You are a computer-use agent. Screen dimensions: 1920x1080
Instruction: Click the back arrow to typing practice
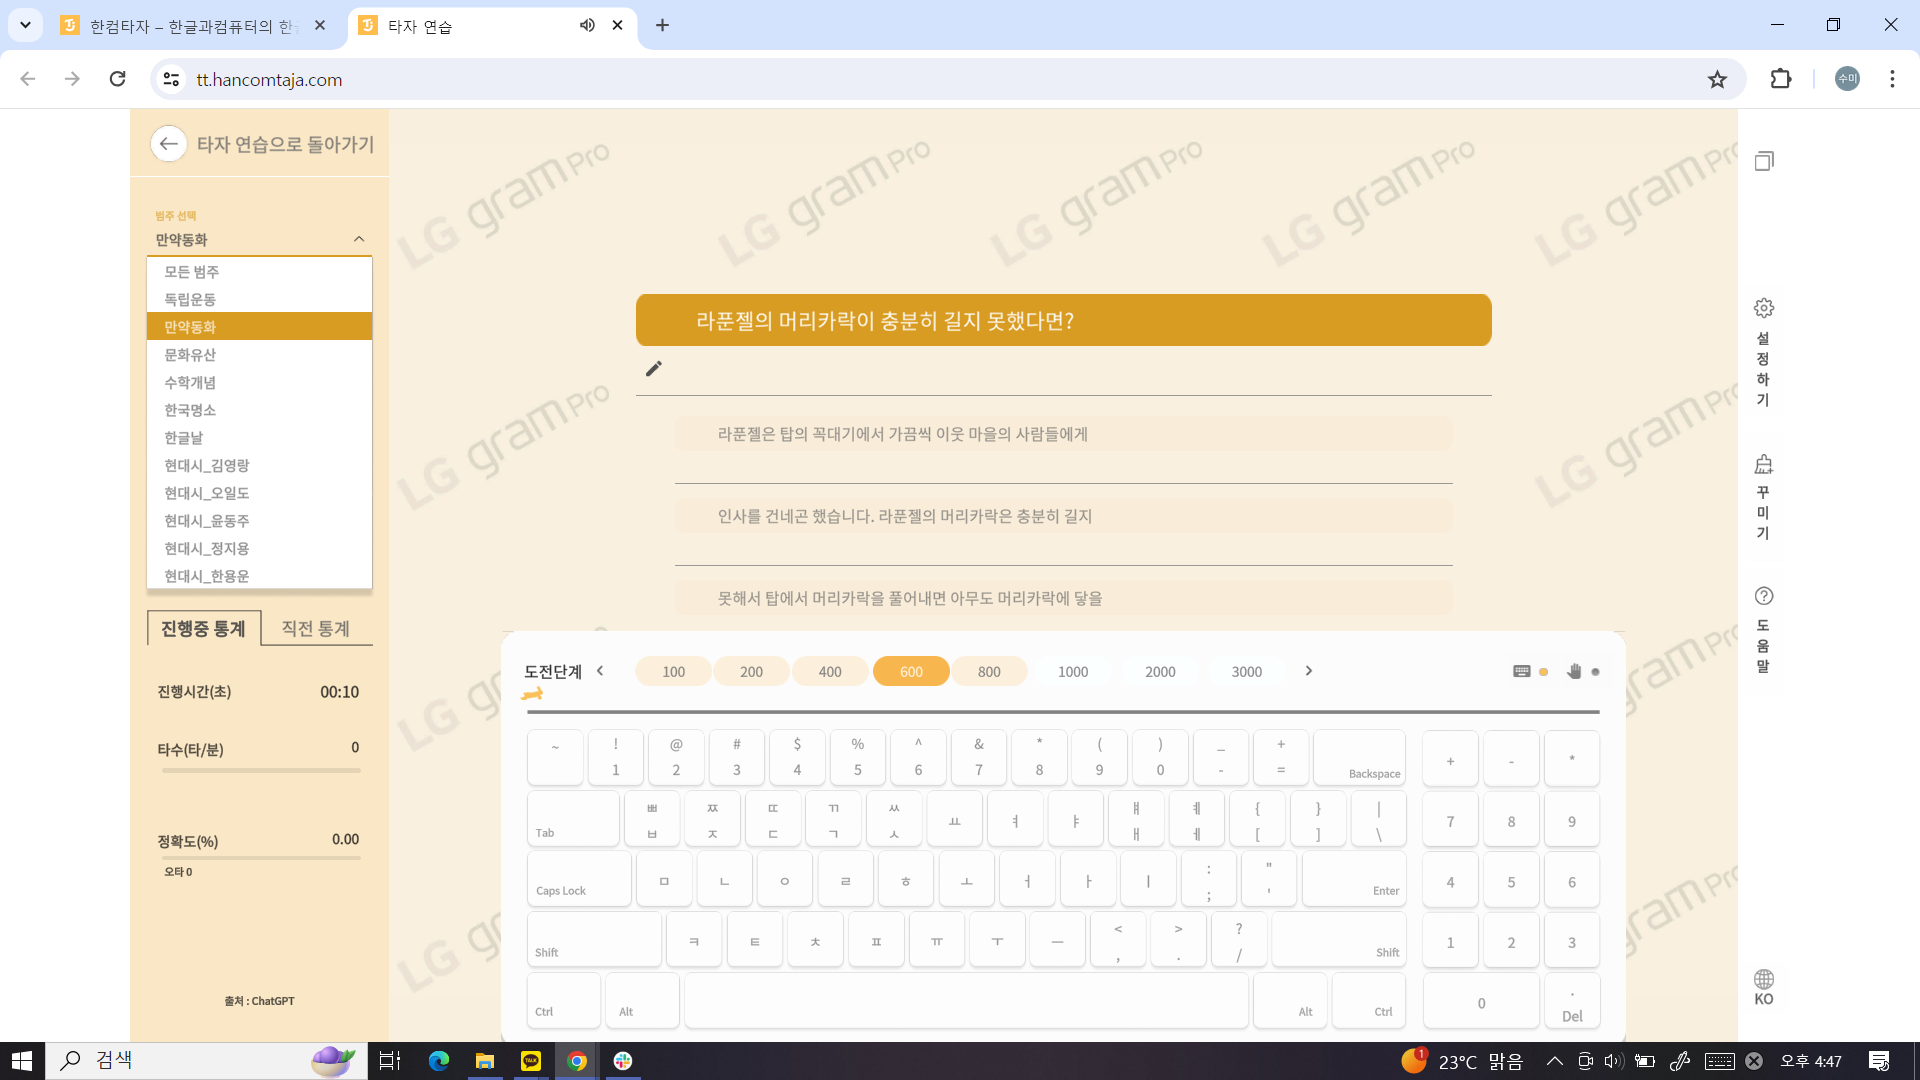(169, 144)
